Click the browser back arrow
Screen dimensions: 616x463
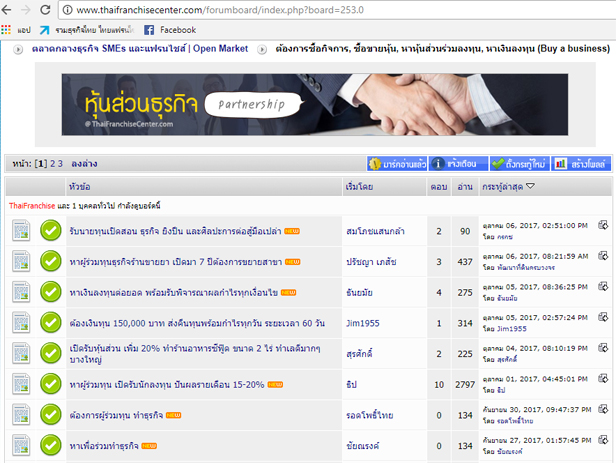point(7,10)
